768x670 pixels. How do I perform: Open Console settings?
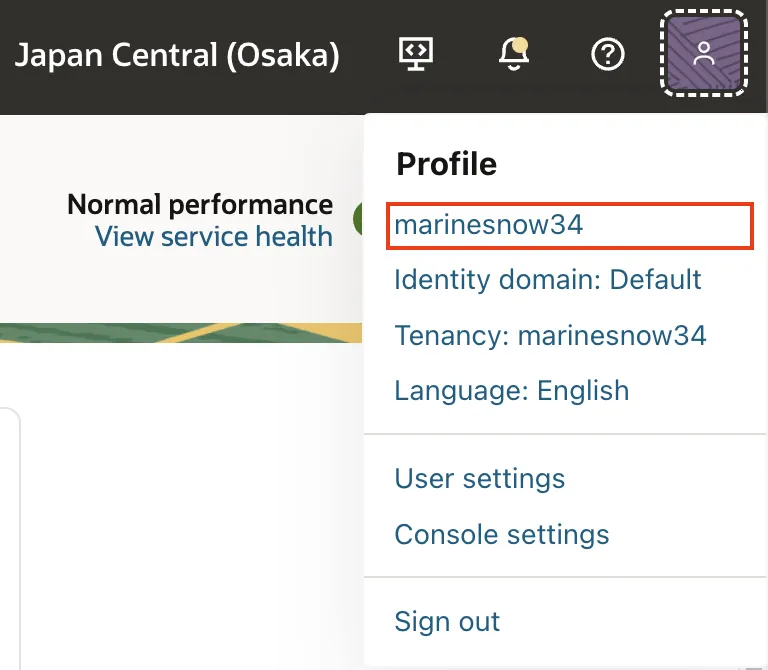pos(501,534)
